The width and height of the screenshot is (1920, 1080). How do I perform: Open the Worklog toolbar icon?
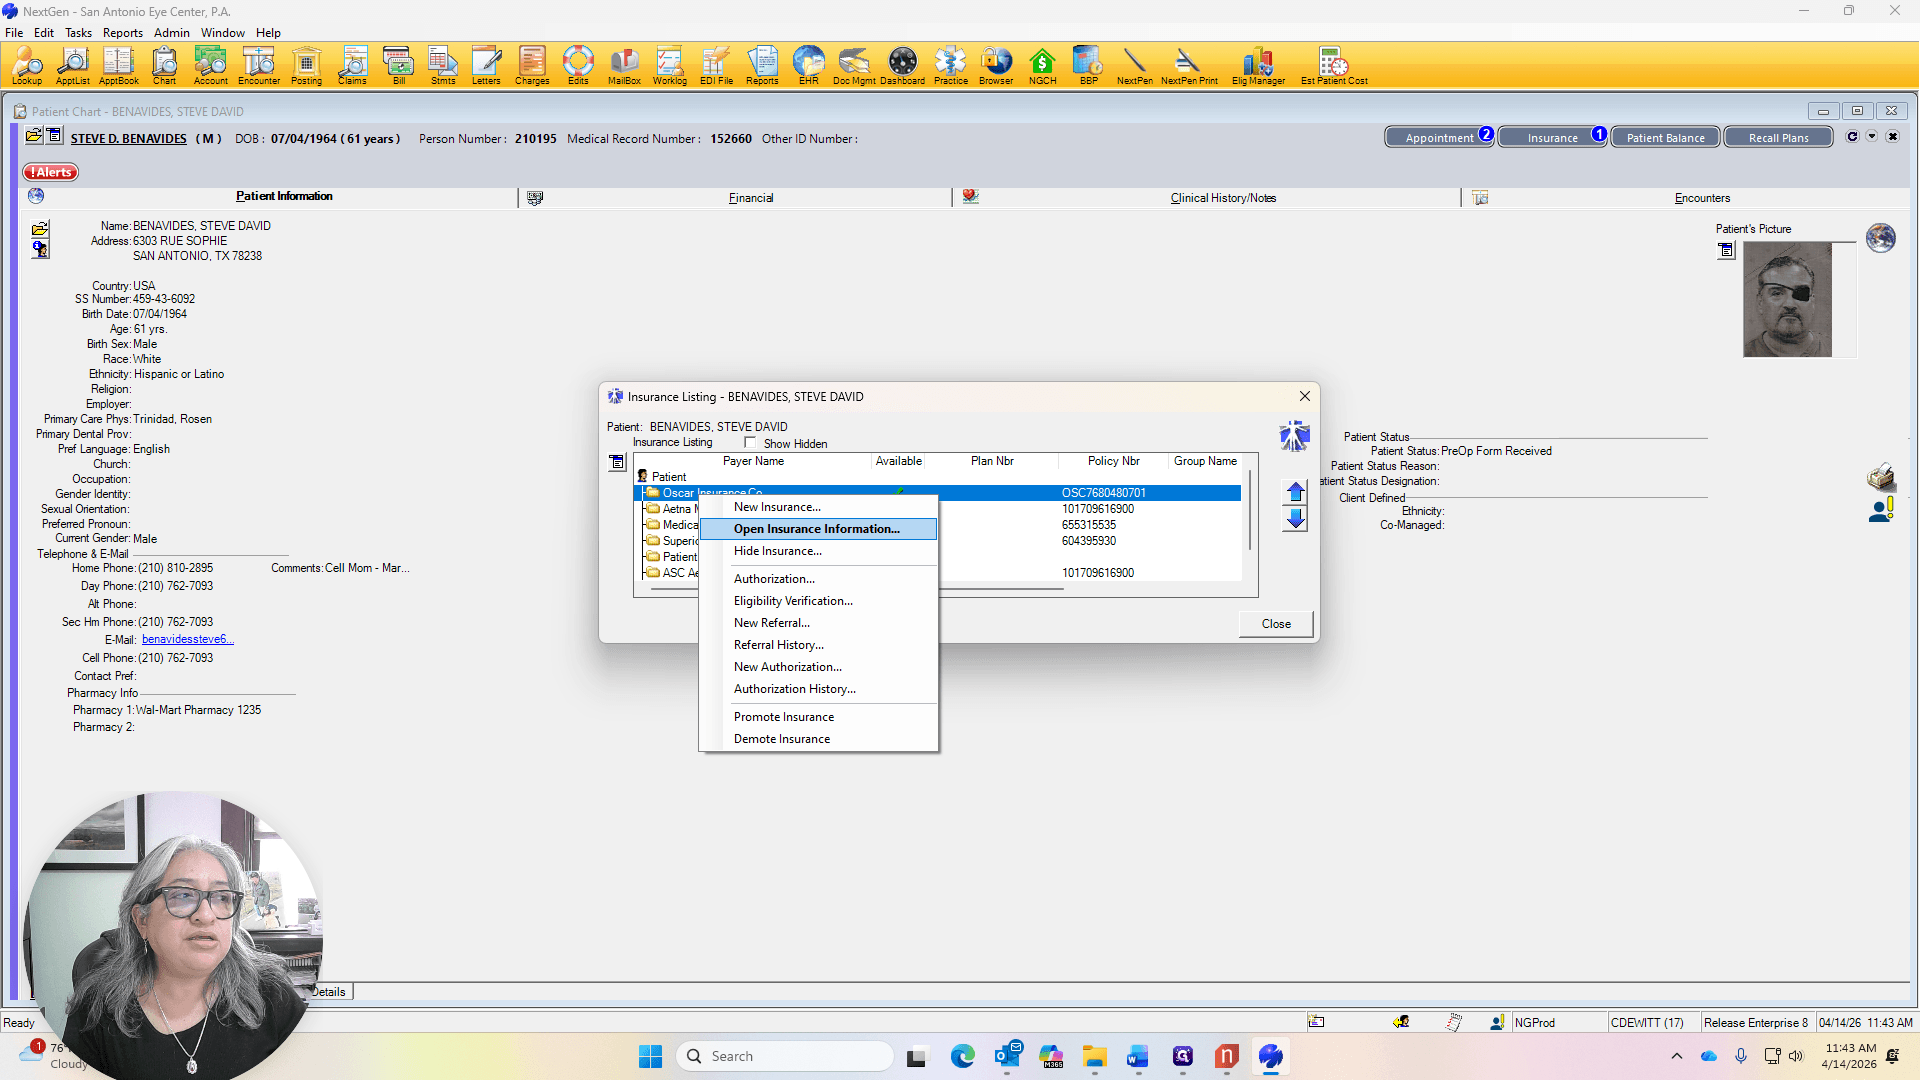669,66
